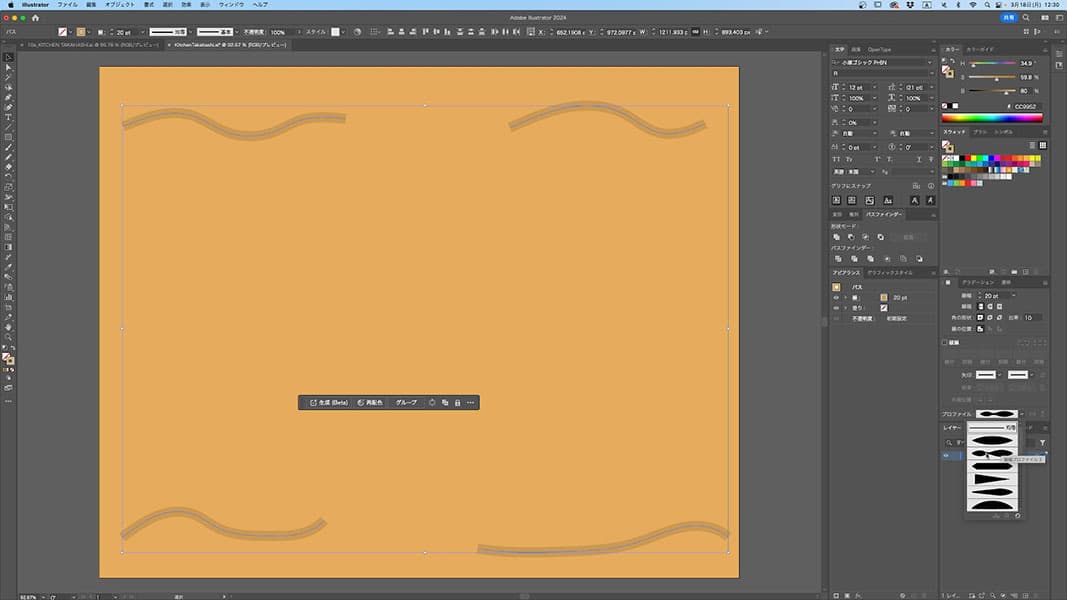Open more options in the floating taskbar
1067x600 pixels.
pyautogui.click(x=470, y=402)
